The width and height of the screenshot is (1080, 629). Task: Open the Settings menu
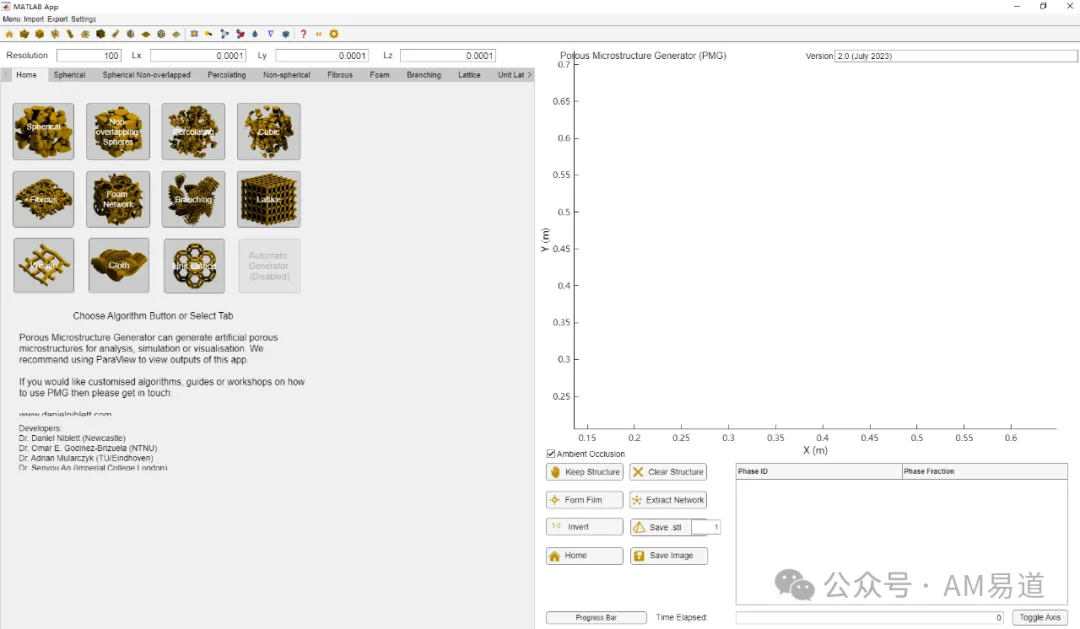pyautogui.click(x=83, y=19)
